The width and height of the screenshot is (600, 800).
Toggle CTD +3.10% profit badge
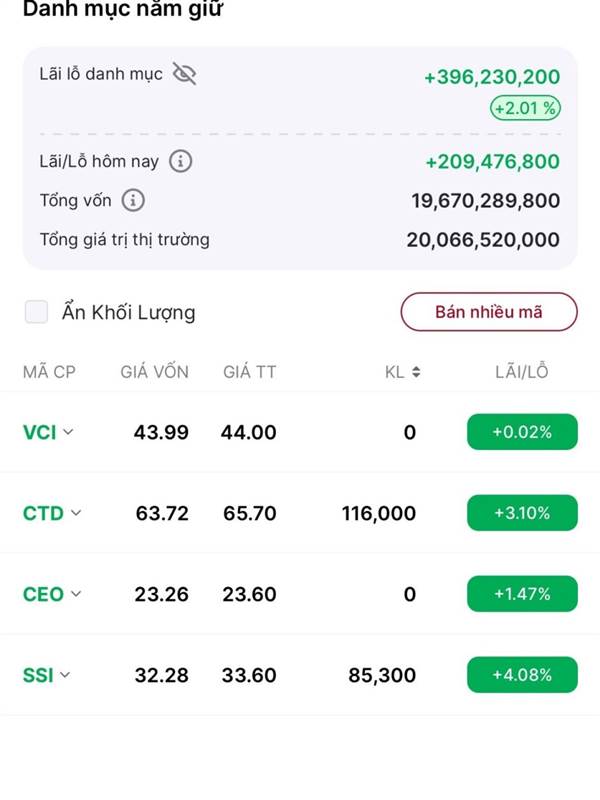[522, 513]
